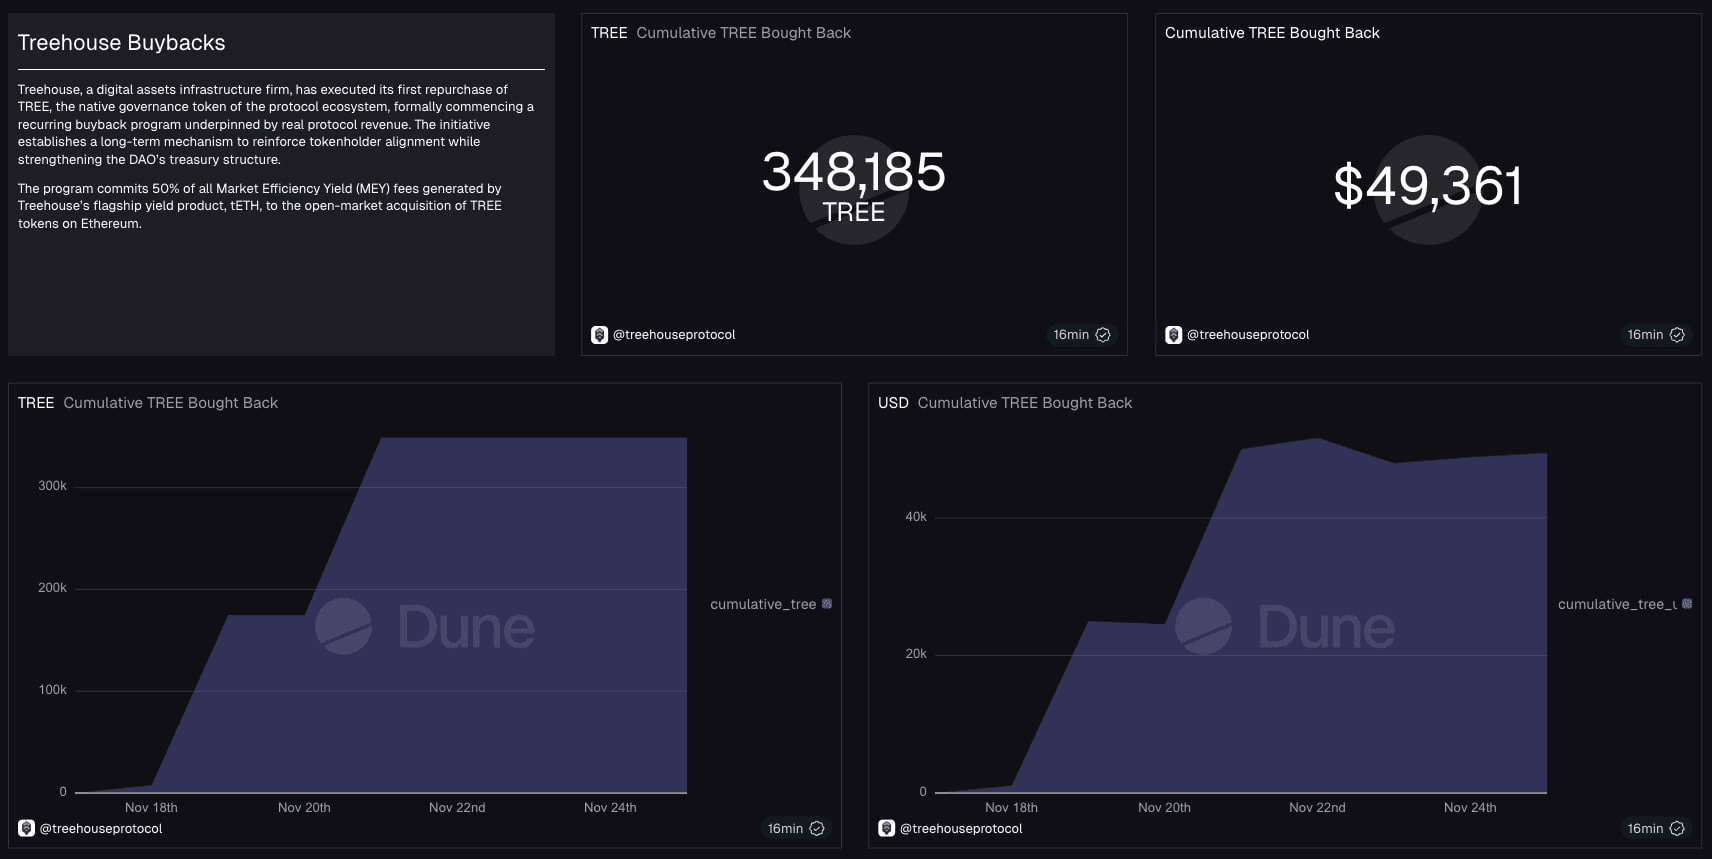Screen dimensions: 1712x859
Task: Click the 16min refresh label under the USD chart
Action: [x=1645, y=828]
